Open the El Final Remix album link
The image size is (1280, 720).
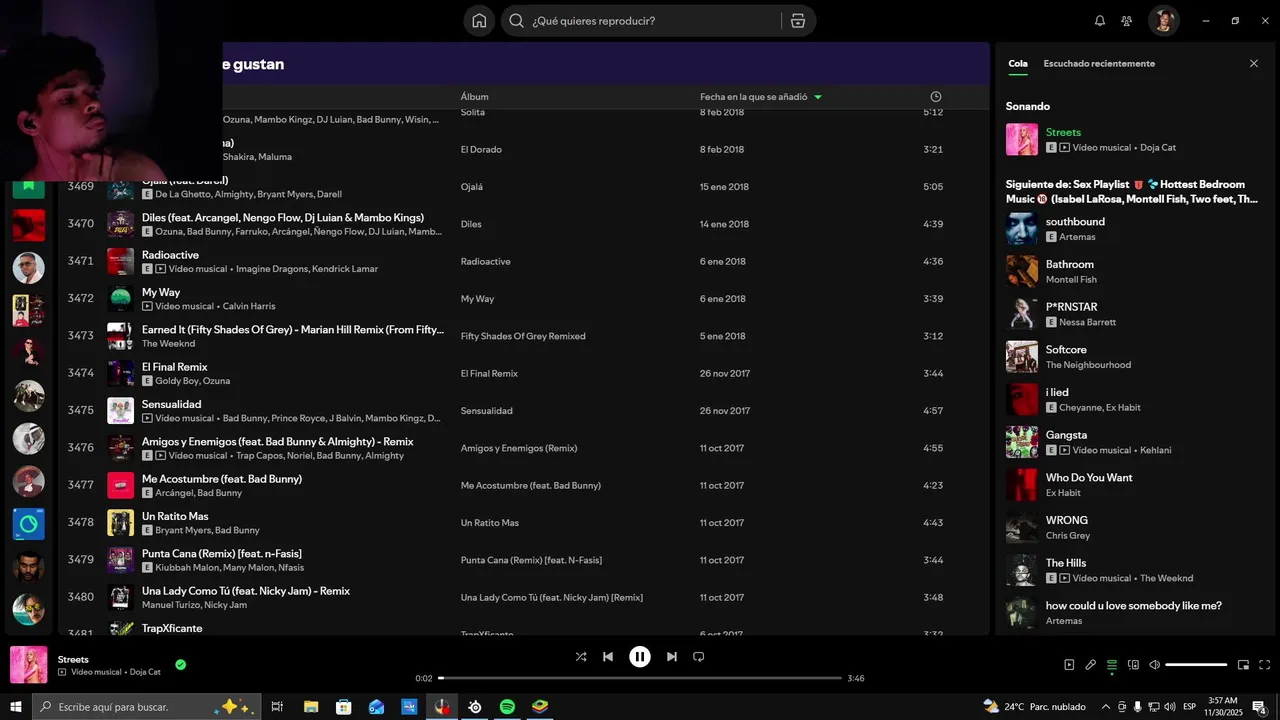click(x=489, y=373)
